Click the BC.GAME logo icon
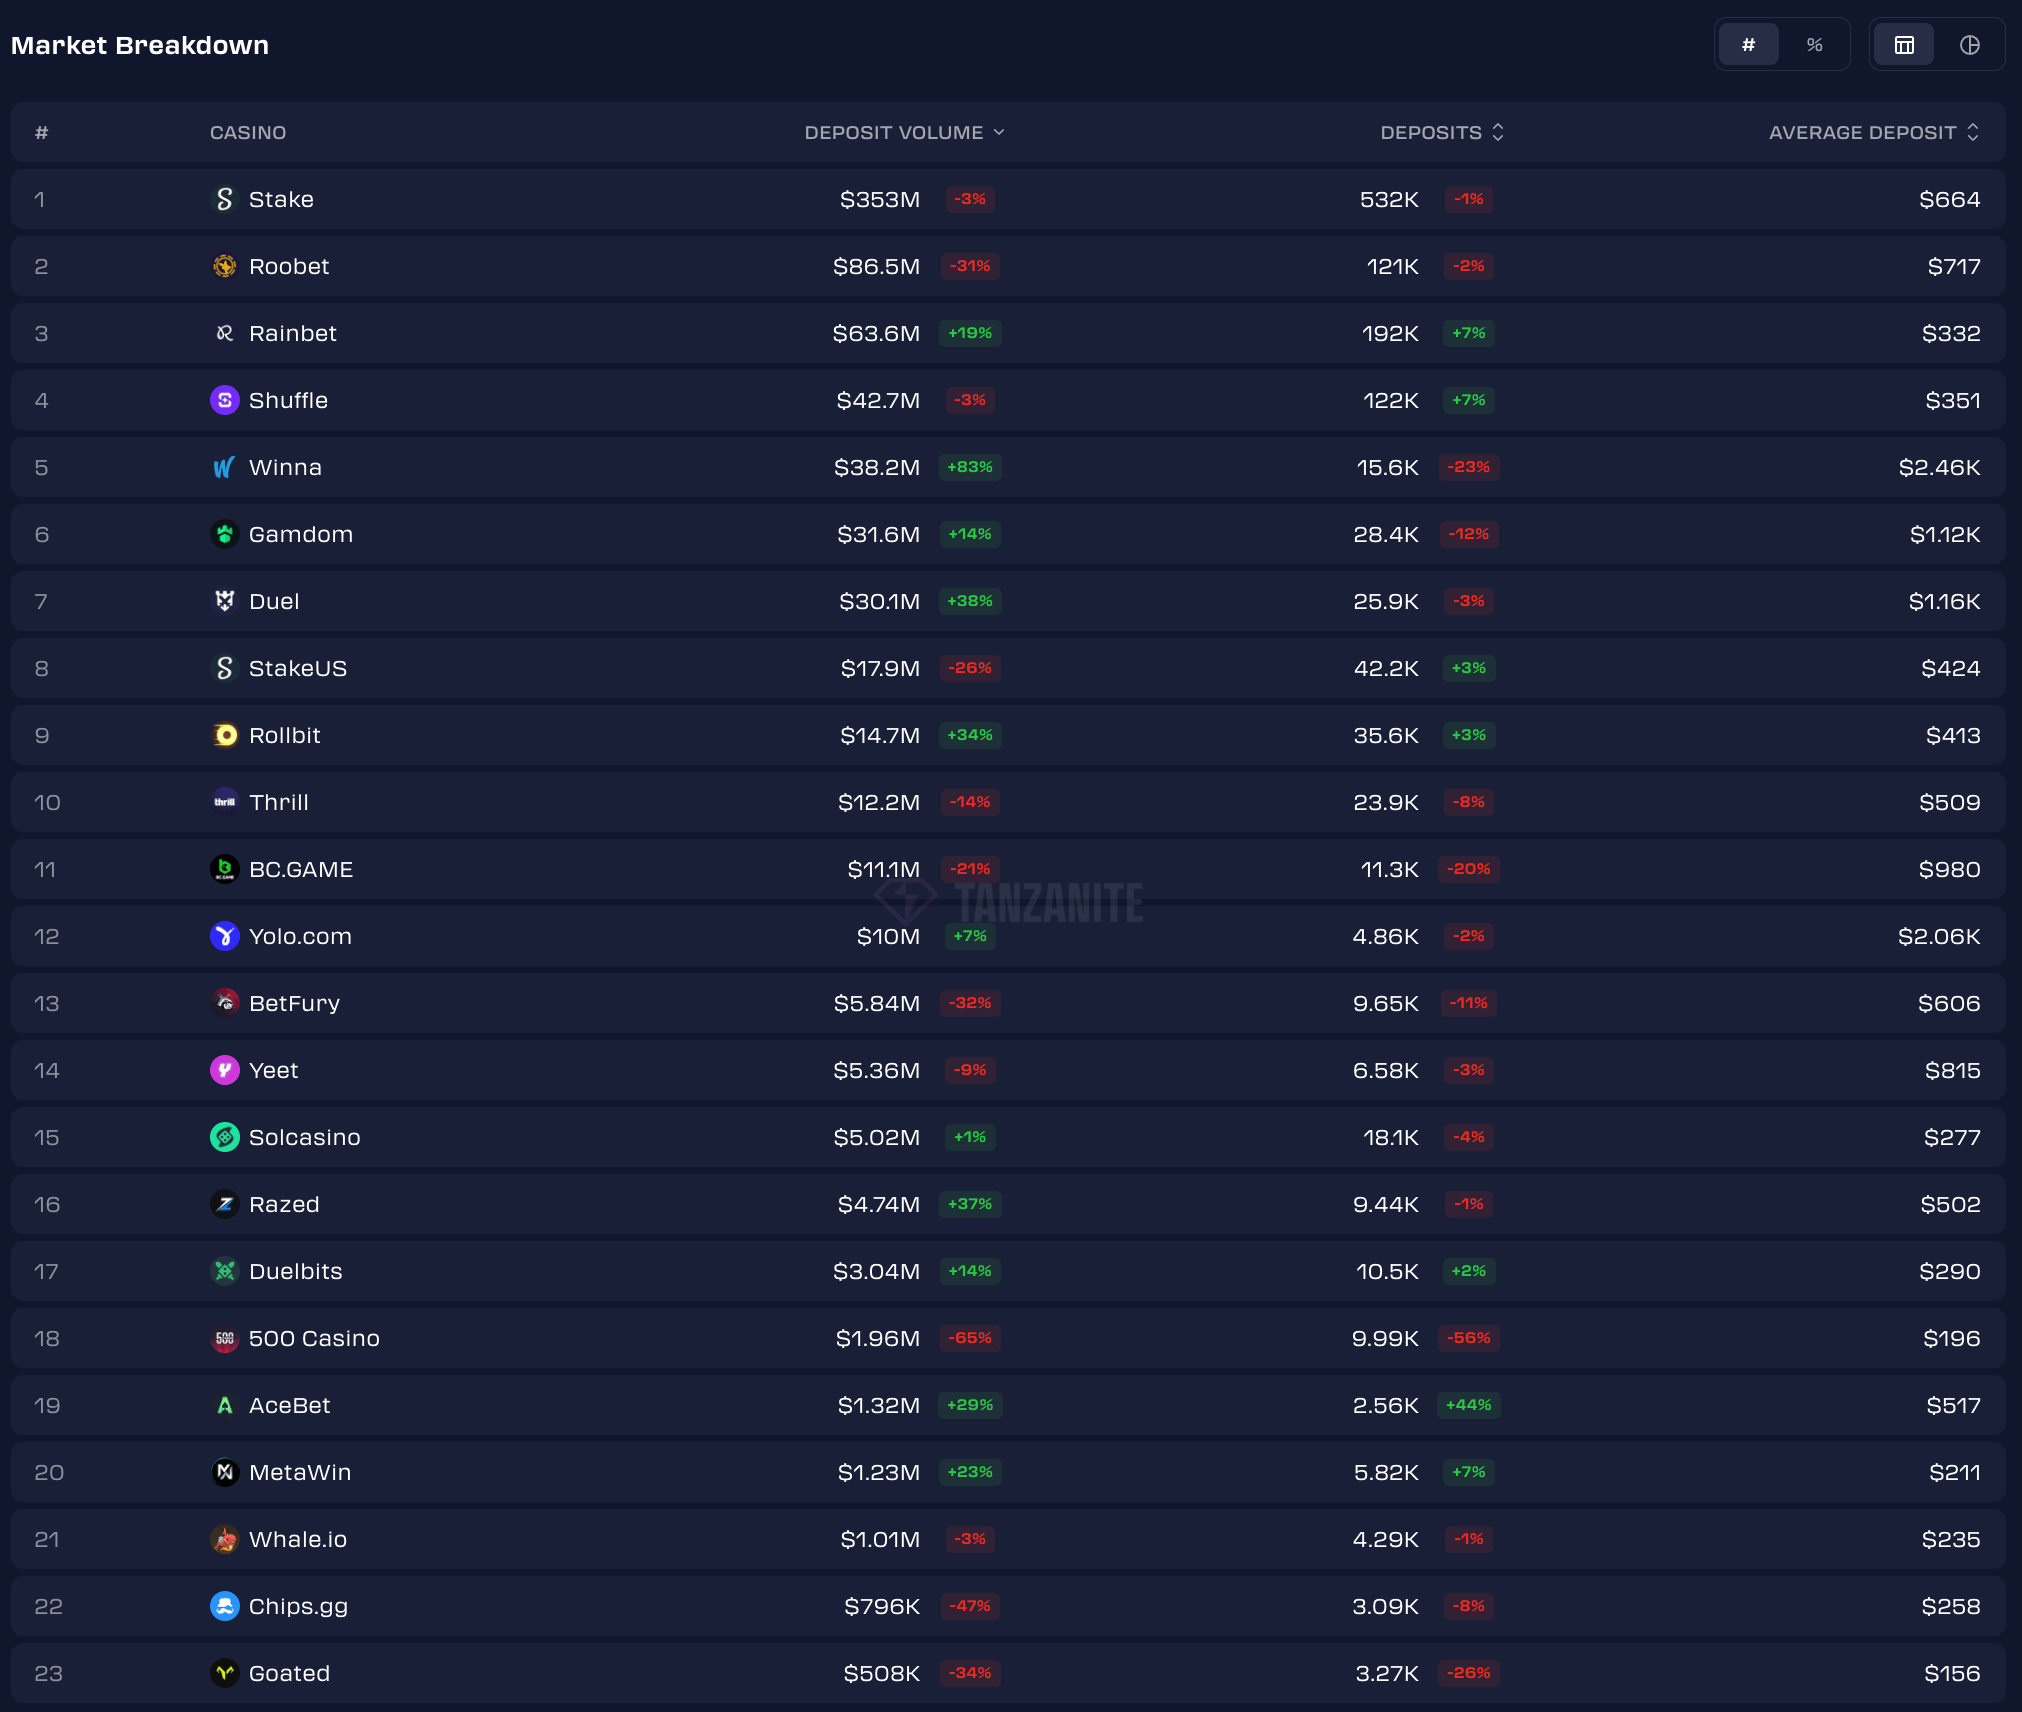Image resolution: width=2022 pixels, height=1712 pixels. point(224,869)
